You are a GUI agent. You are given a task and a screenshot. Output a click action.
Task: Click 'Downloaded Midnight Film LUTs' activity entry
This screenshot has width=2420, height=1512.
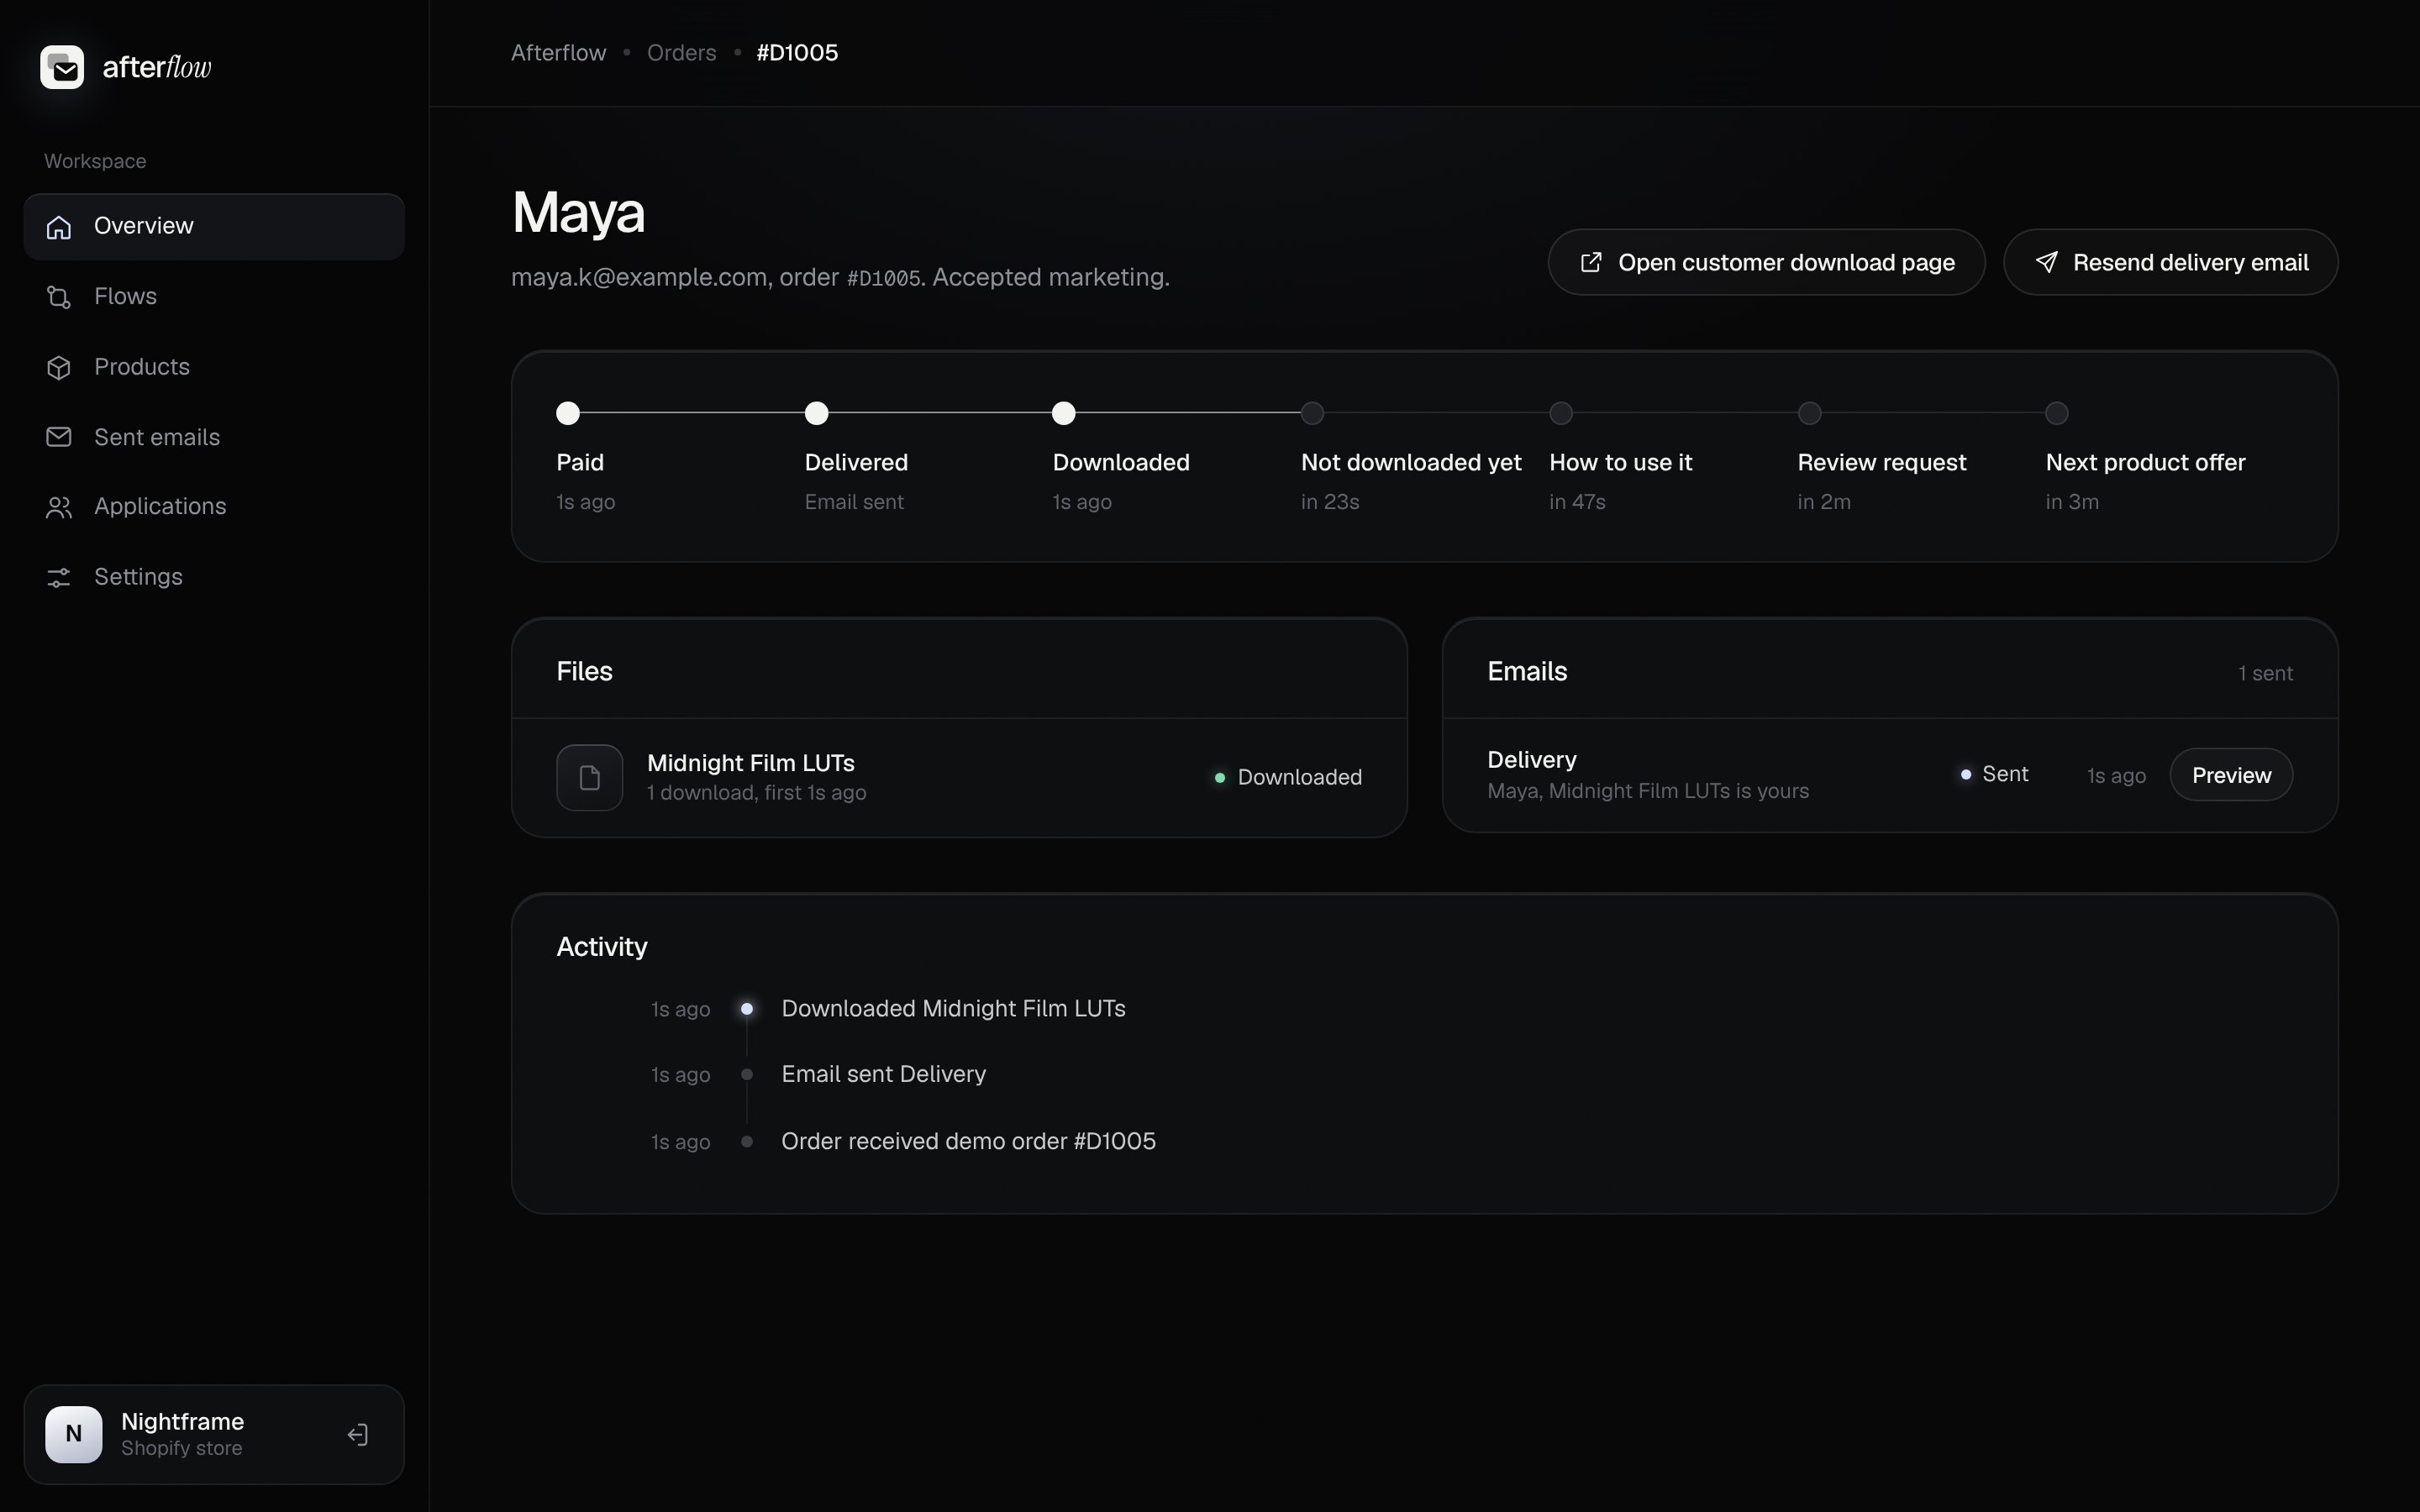click(953, 1008)
